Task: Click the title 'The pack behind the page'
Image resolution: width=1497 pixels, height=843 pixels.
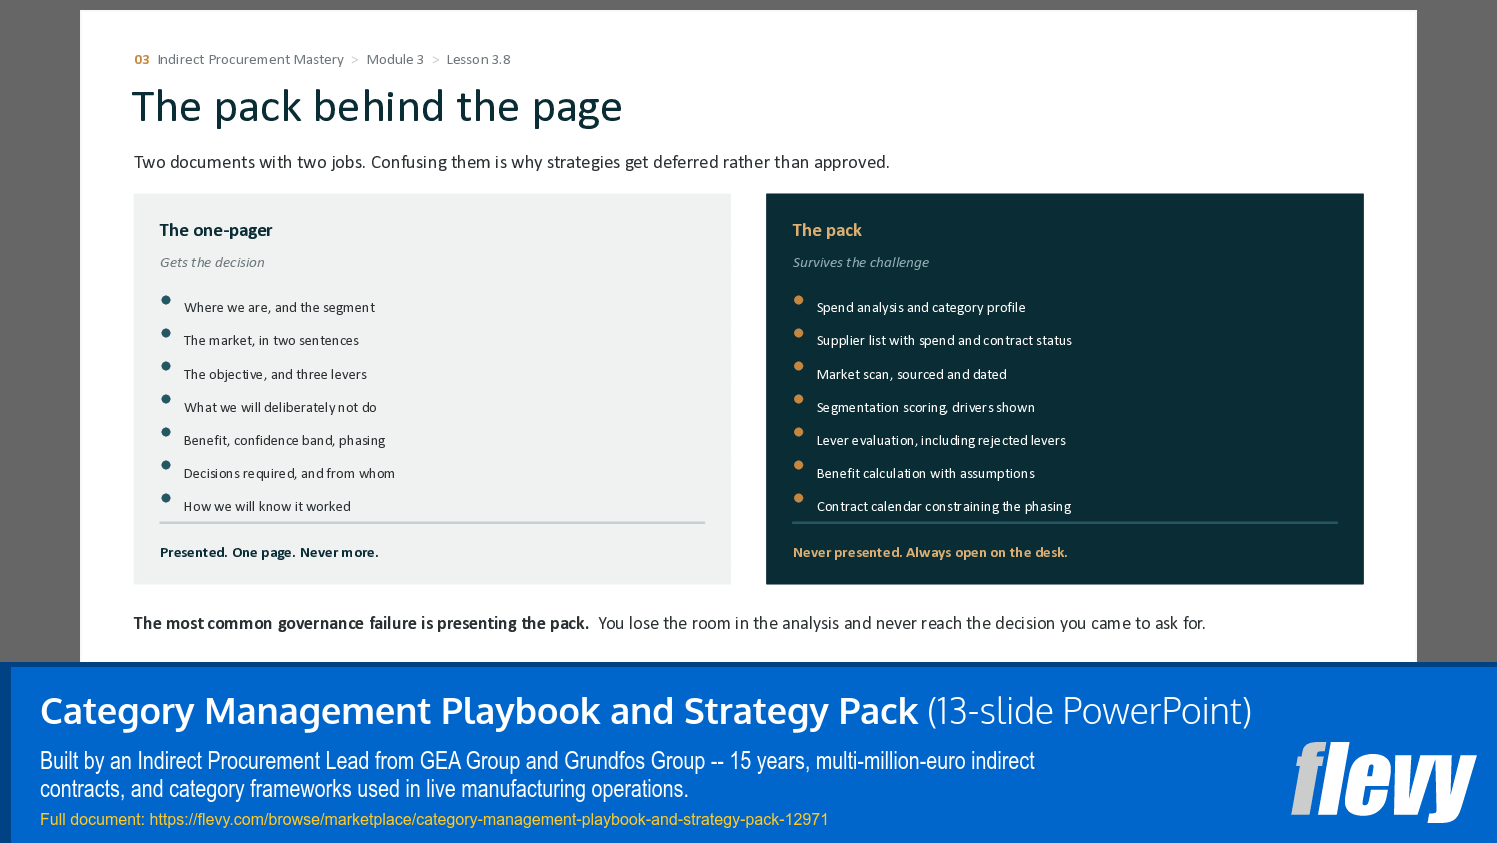Action: [377, 107]
